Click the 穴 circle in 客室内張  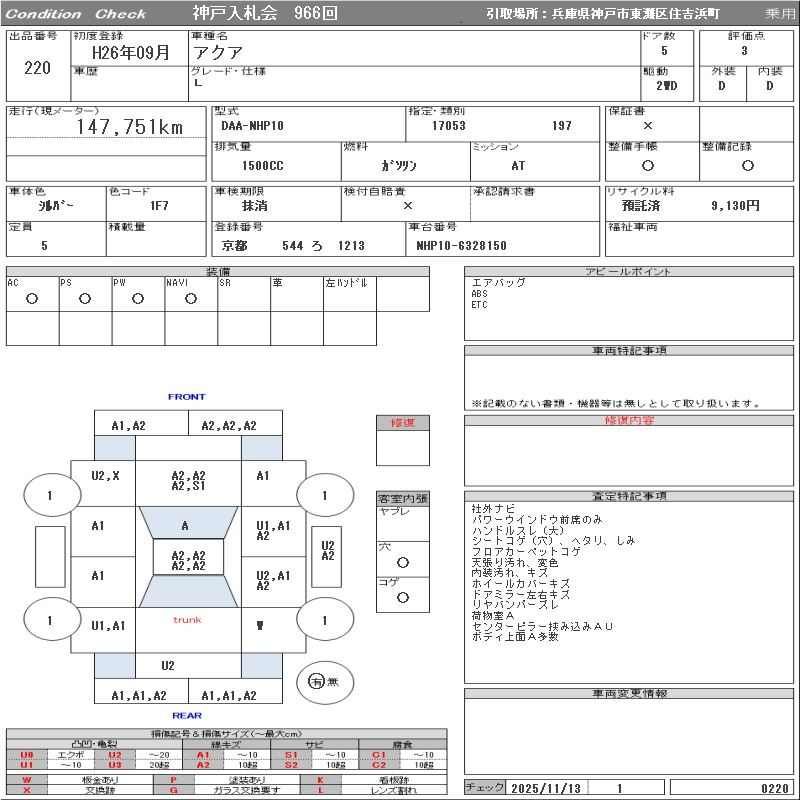click(x=403, y=563)
